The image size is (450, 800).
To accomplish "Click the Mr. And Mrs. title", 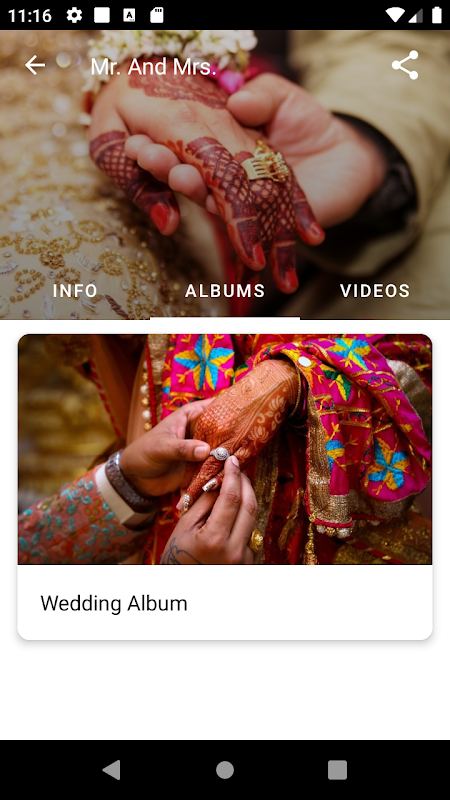I will (154, 66).
